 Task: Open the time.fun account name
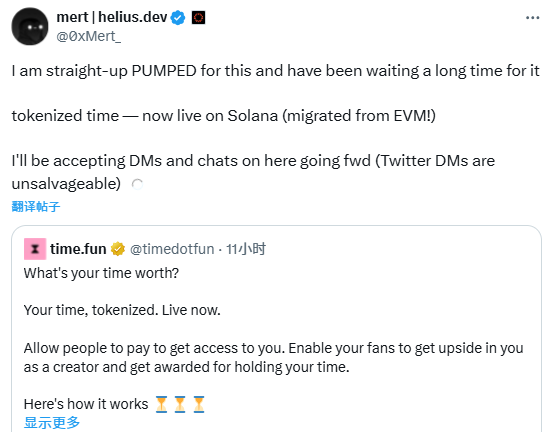tap(78, 249)
